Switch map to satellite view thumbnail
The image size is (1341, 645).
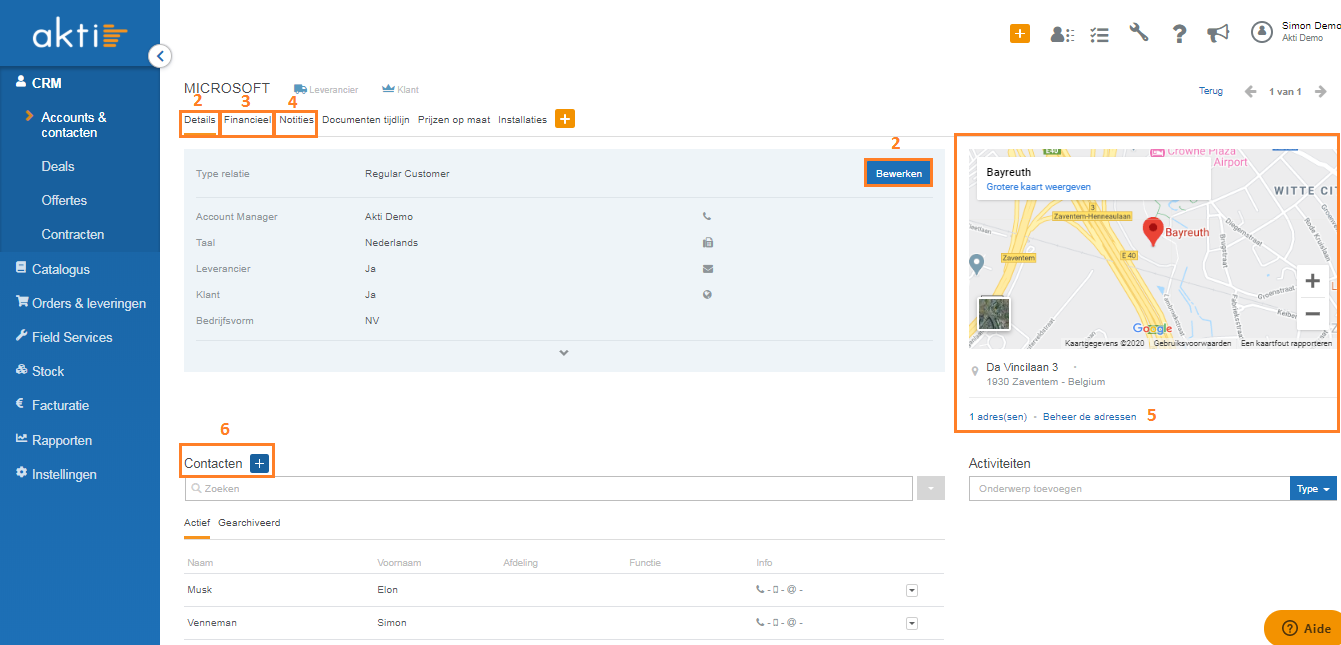click(994, 314)
